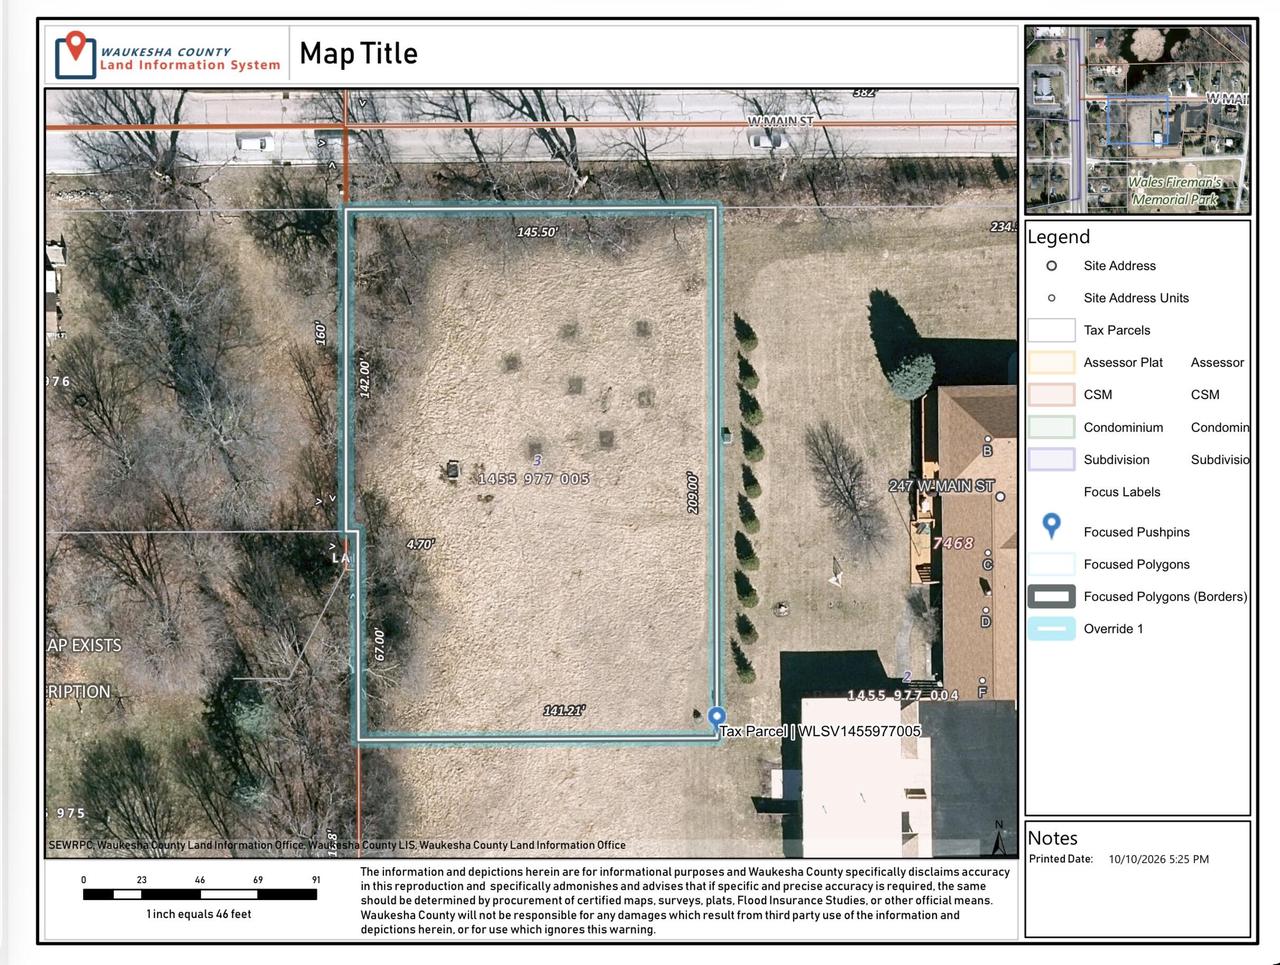Click the scale bar below the map

[x=200, y=894]
